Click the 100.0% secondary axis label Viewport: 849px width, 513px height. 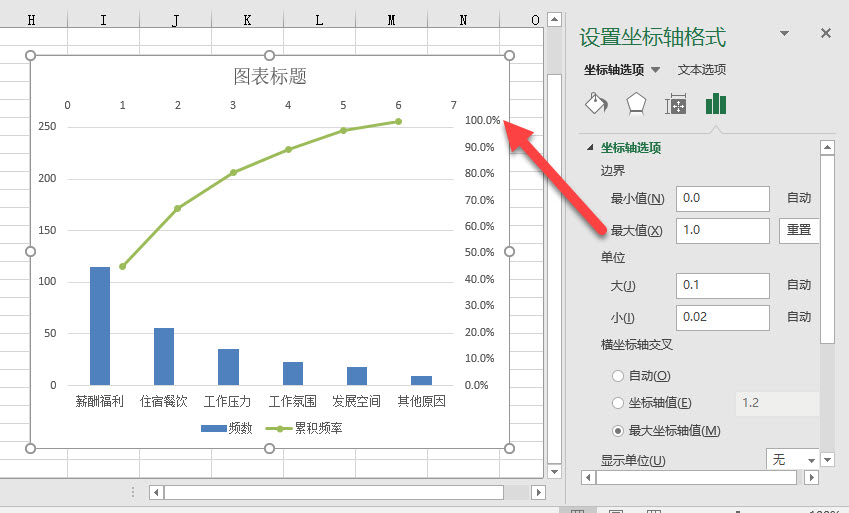click(482, 120)
